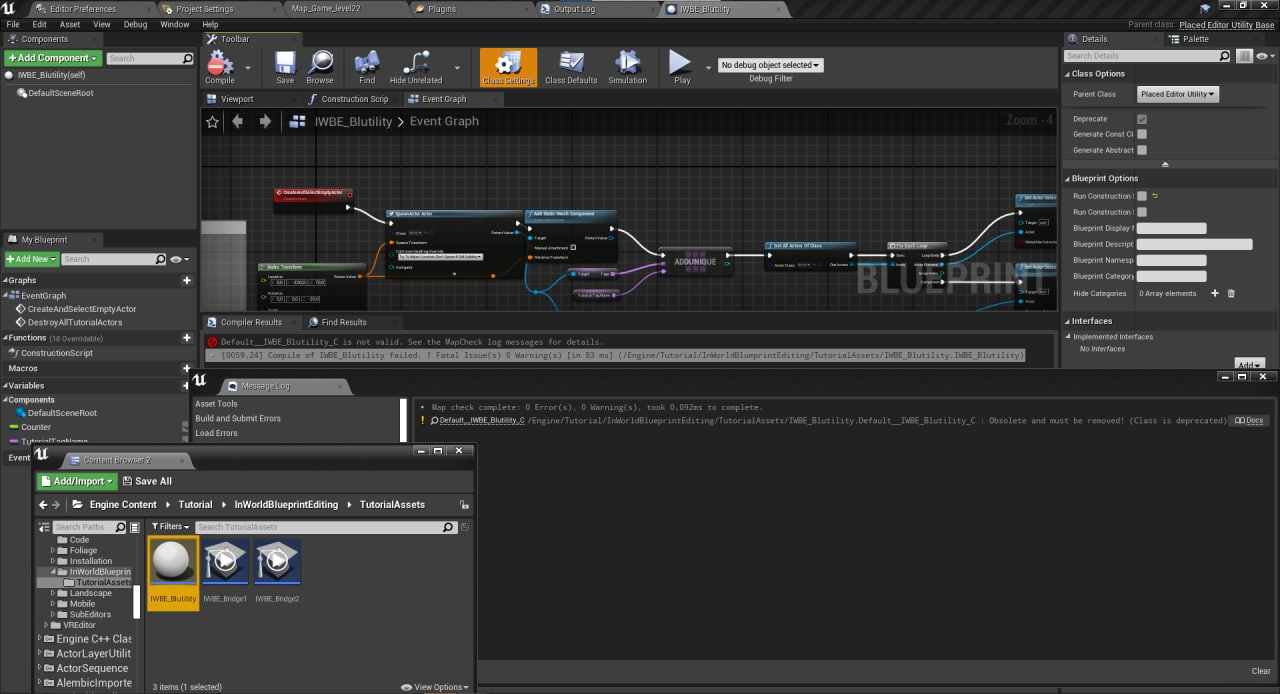Screen dimensions: 1280x694
Task: Toggle first Run Construction Script checkbox
Action: coord(1142,196)
